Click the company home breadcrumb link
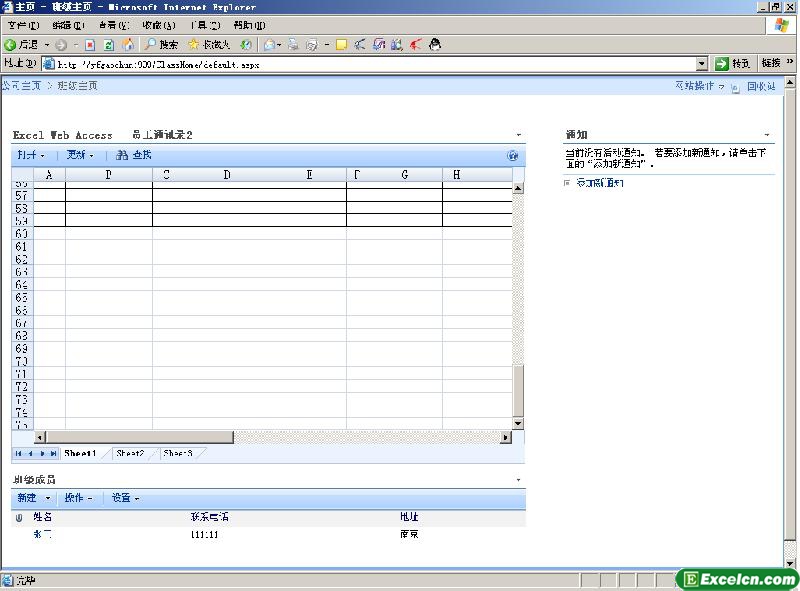 [21, 86]
